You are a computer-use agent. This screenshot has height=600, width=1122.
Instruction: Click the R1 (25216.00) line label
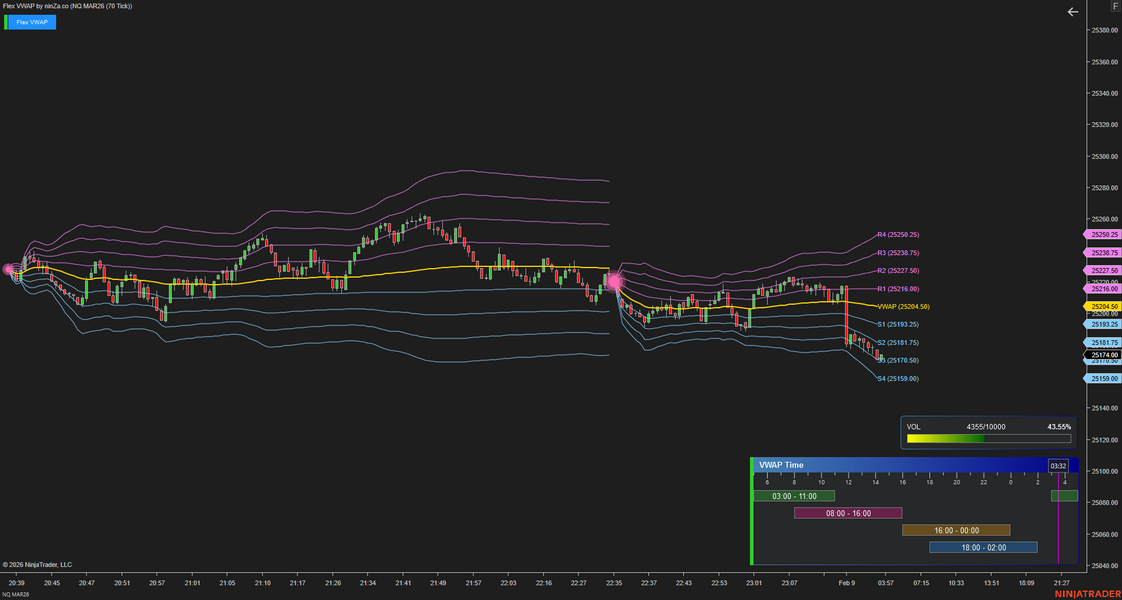897,289
